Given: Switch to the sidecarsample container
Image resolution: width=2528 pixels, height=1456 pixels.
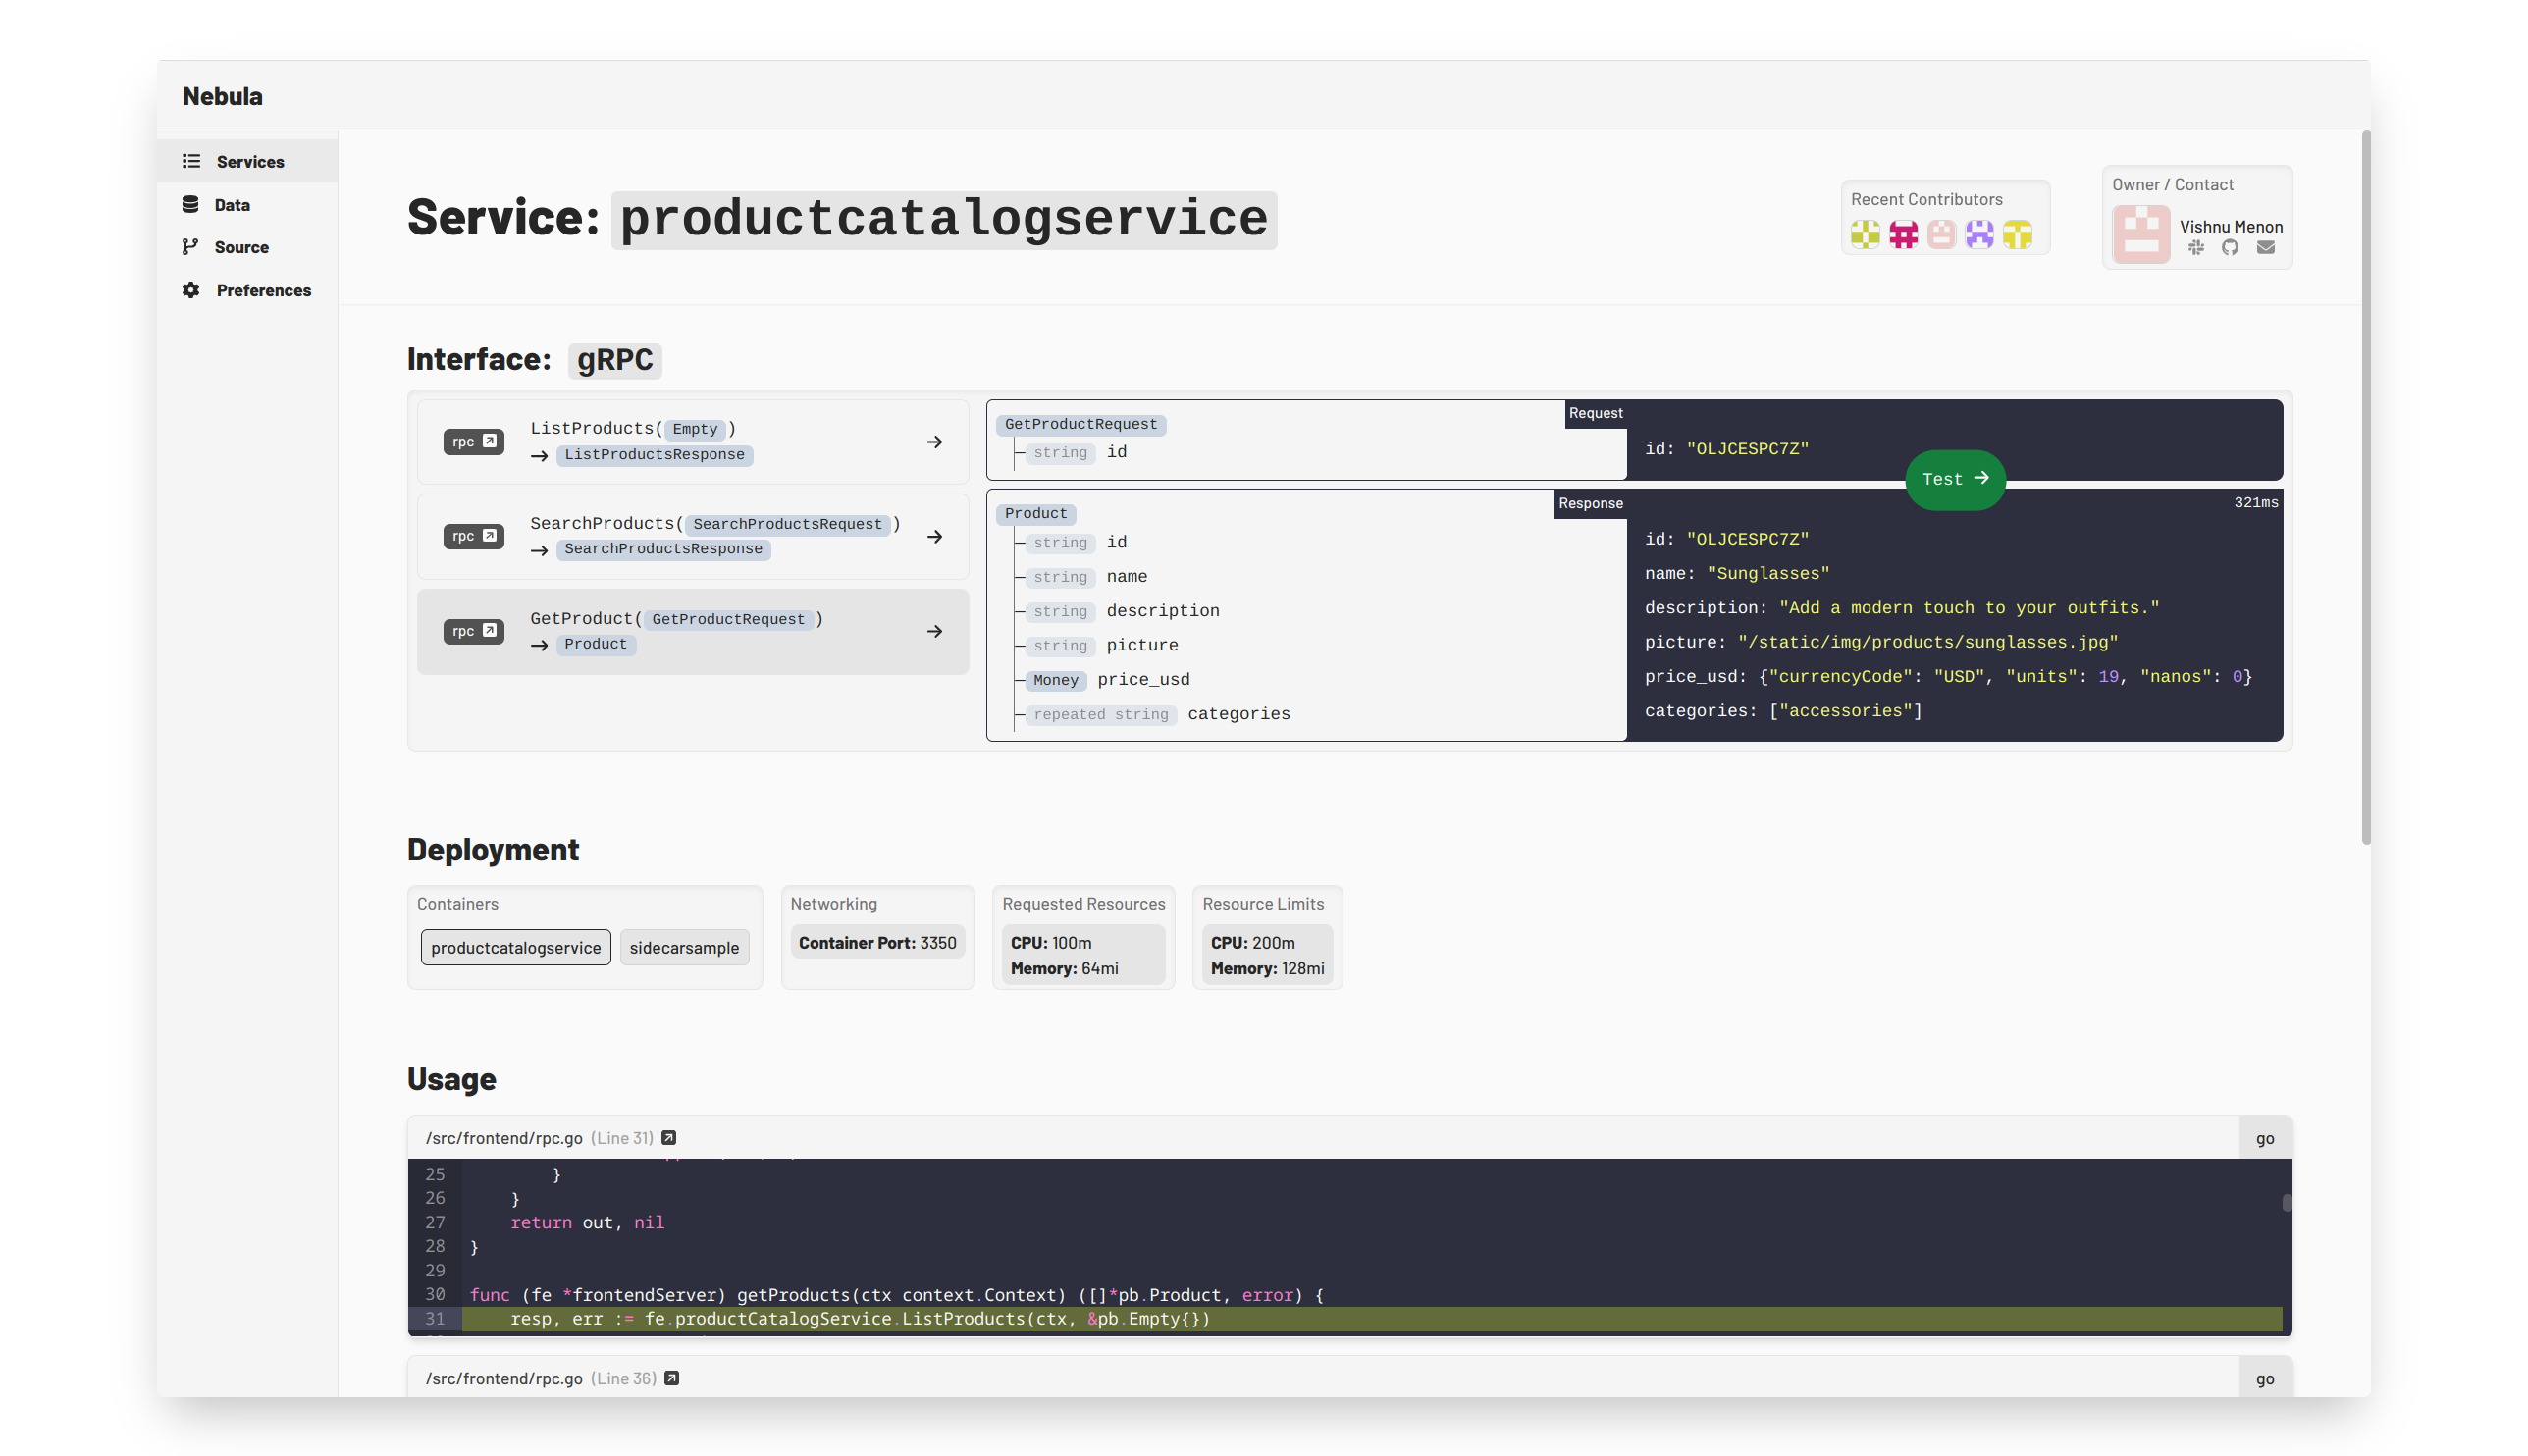Looking at the screenshot, I should 684,947.
